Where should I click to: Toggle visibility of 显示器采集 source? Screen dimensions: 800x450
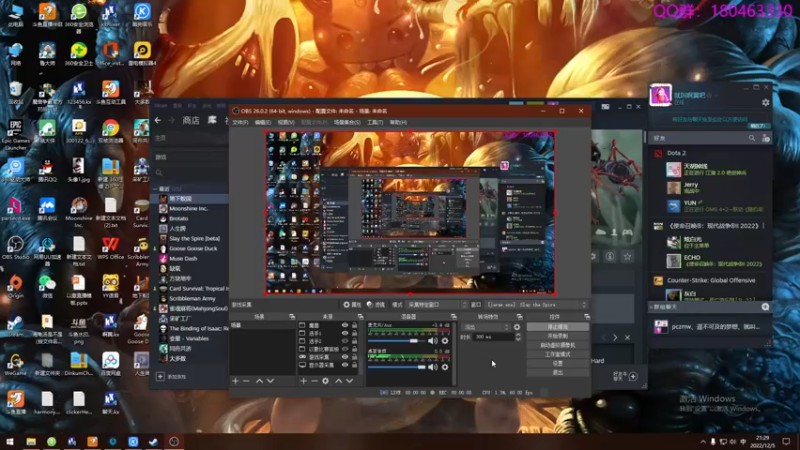click(345, 365)
